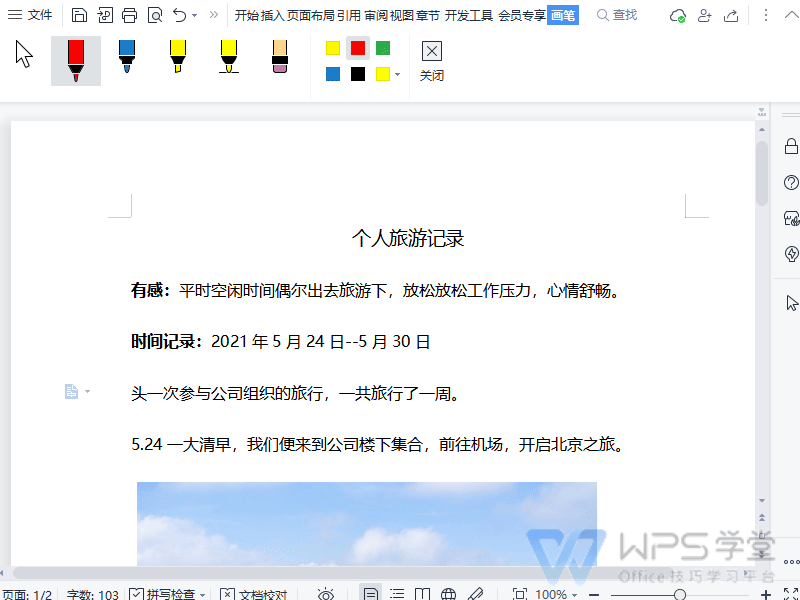Image resolution: width=800 pixels, height=600 pixels.
Task: Pick the yellow swatch in top row
Action: [333, 48]
